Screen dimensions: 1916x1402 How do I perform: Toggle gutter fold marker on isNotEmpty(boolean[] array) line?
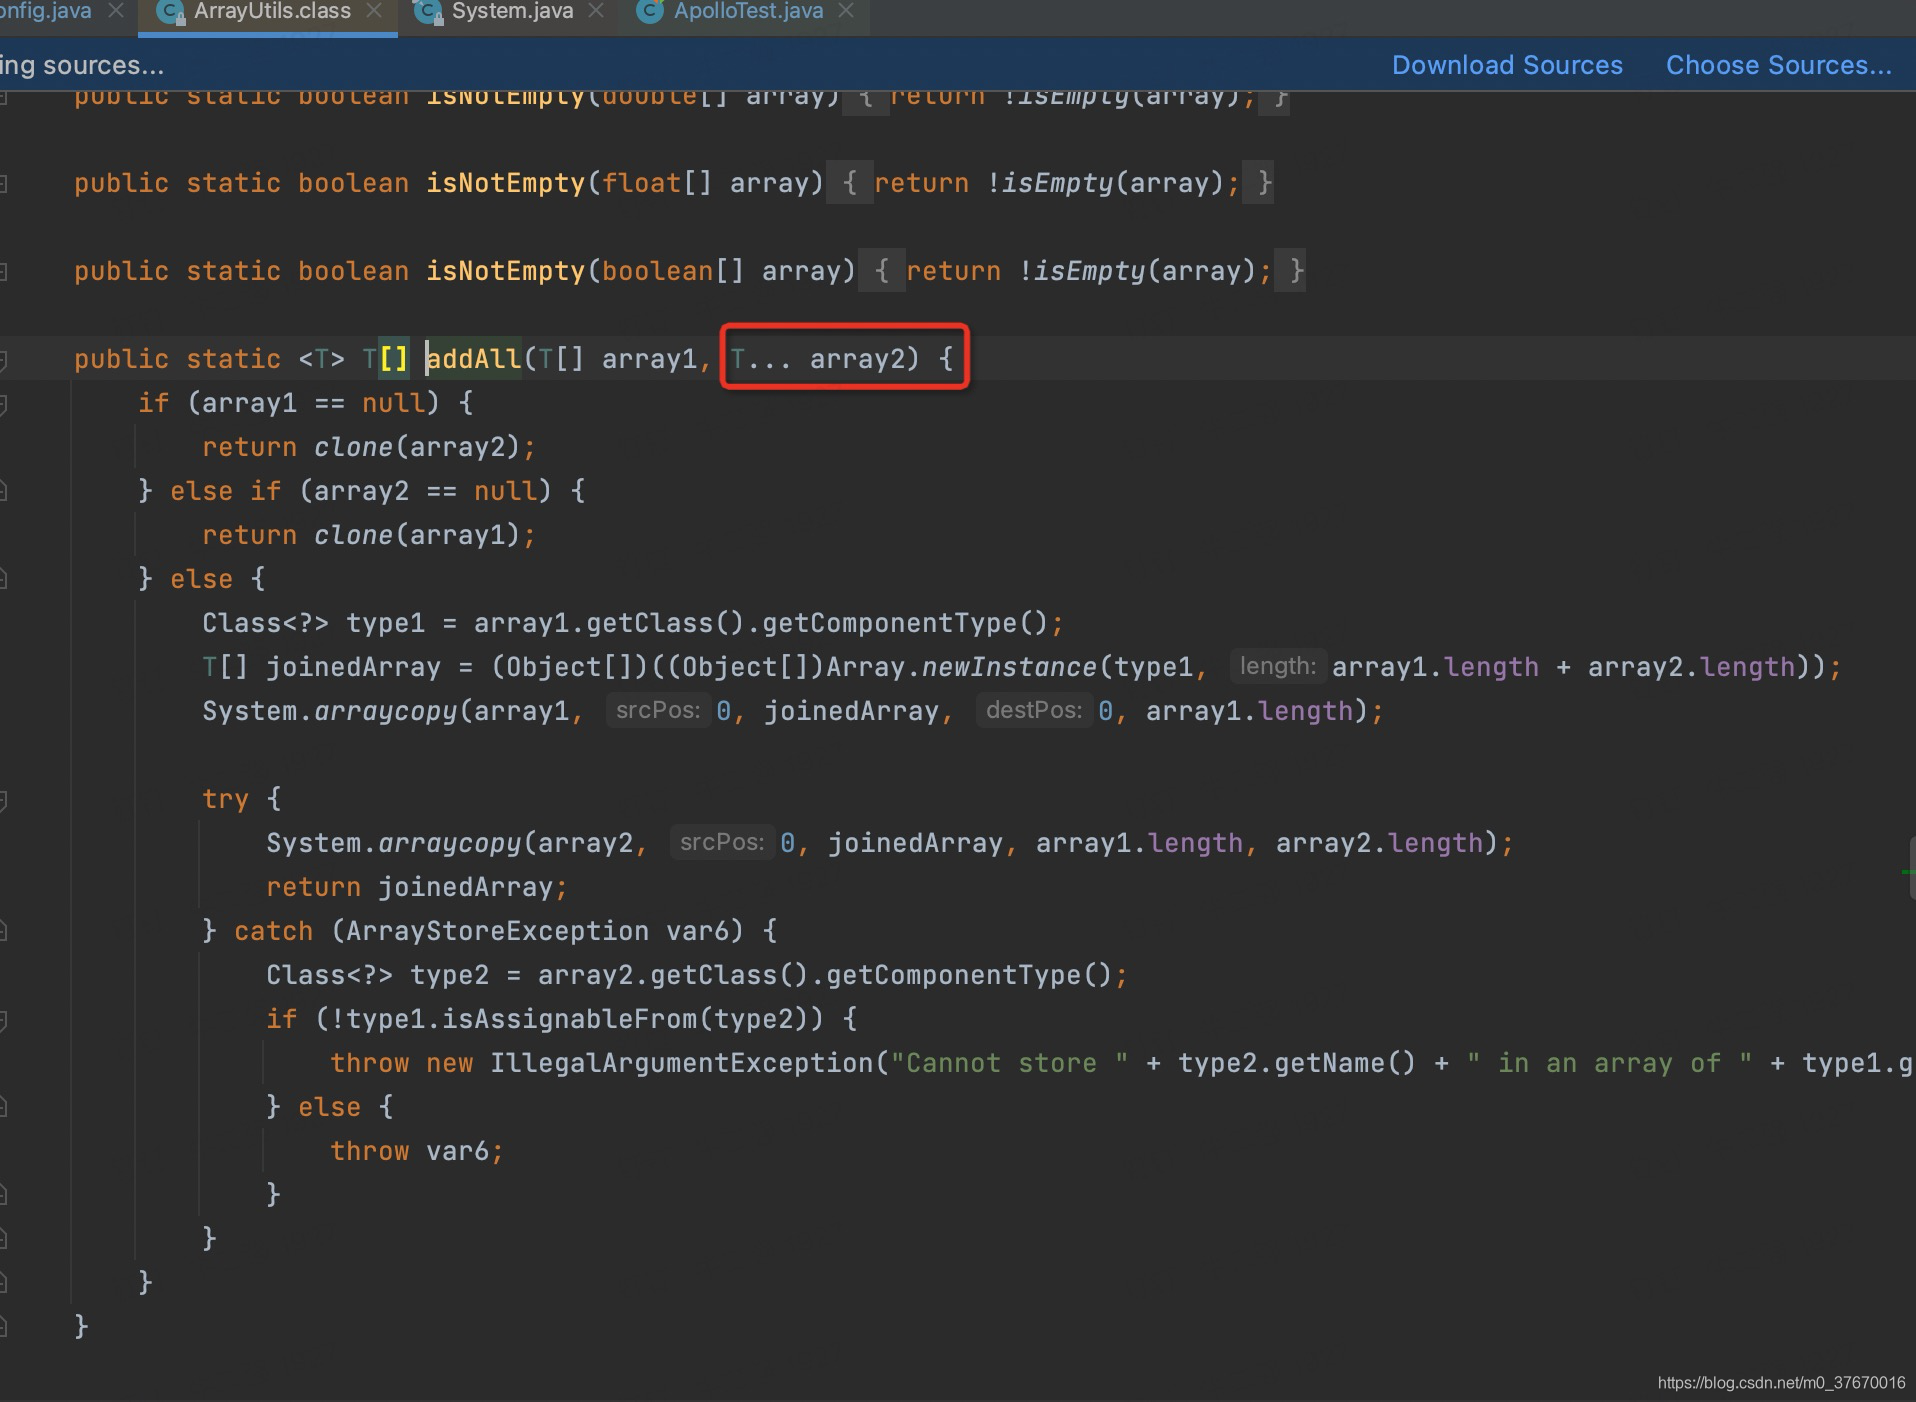[x=4, y=272]
